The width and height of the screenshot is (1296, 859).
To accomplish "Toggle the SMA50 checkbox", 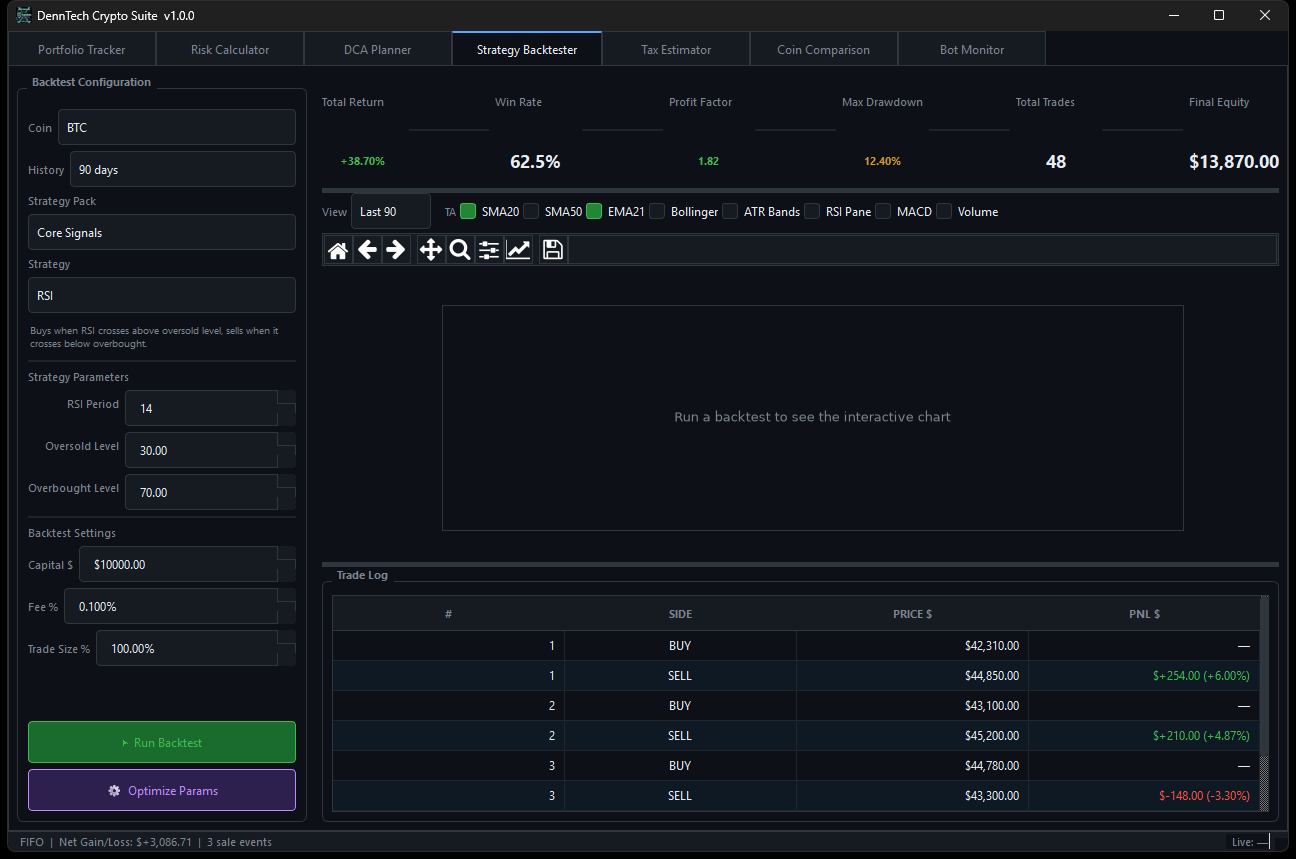I will point(531,211).
